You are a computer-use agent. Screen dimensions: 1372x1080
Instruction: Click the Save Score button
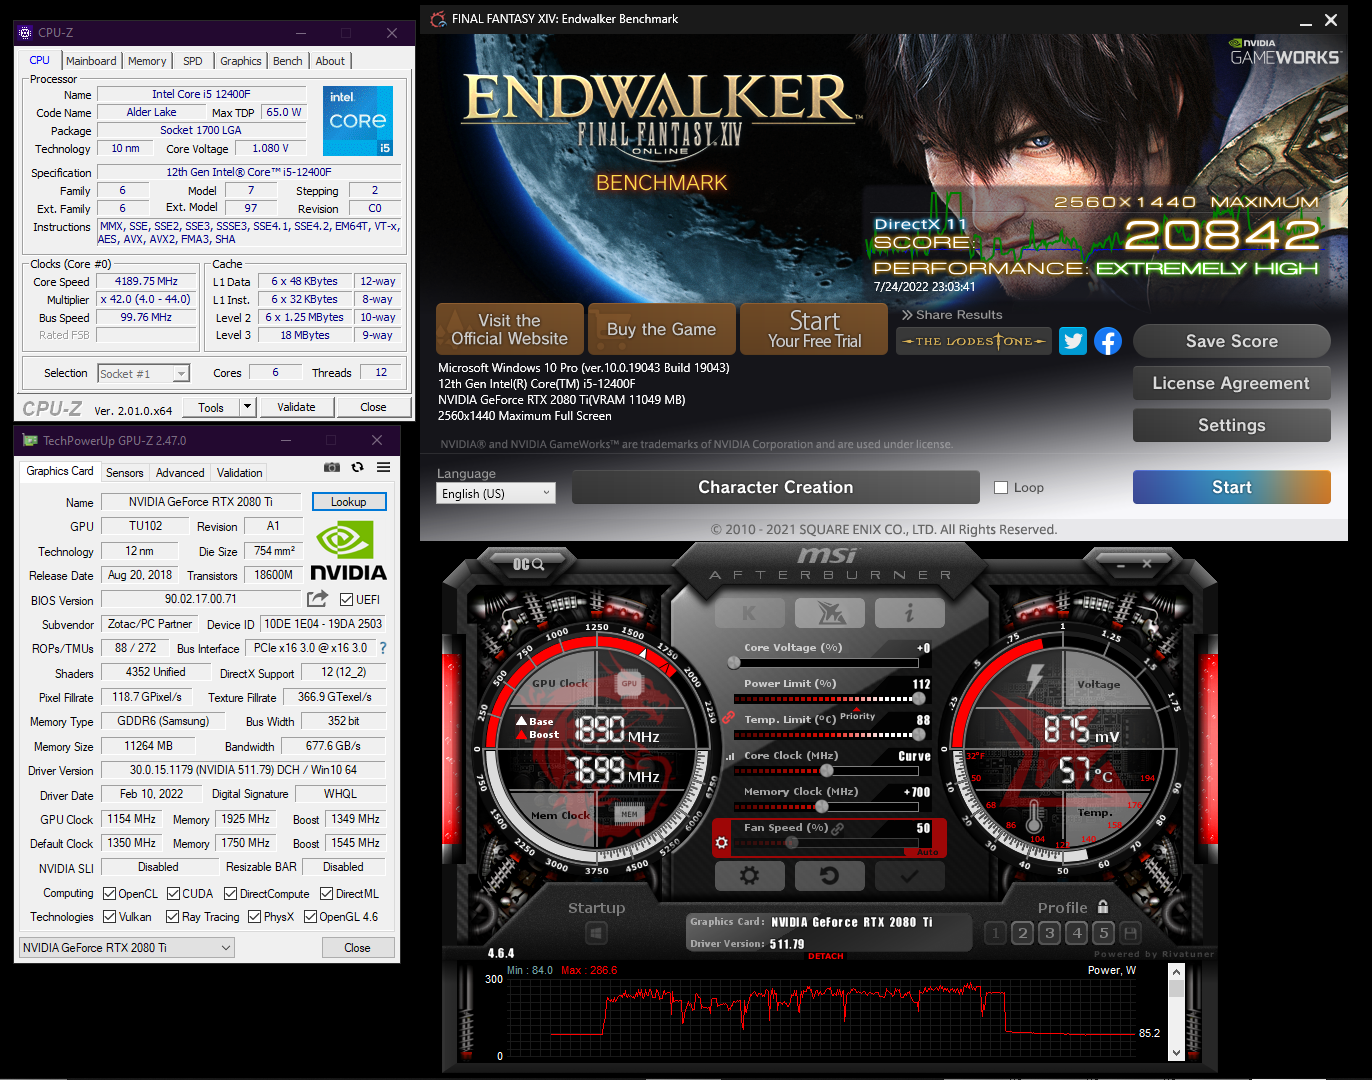click(x=1231, y=341)
